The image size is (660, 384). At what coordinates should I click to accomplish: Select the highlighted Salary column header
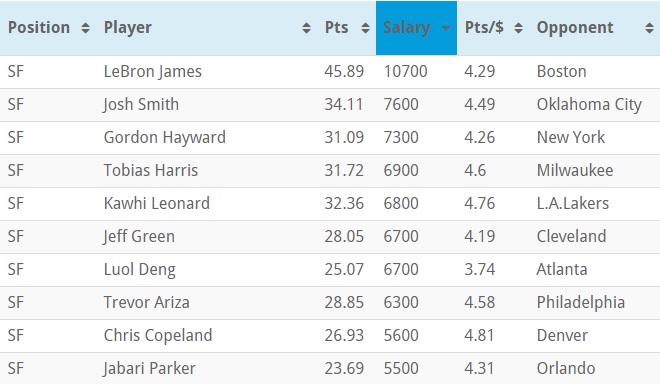tap(416, 28)
